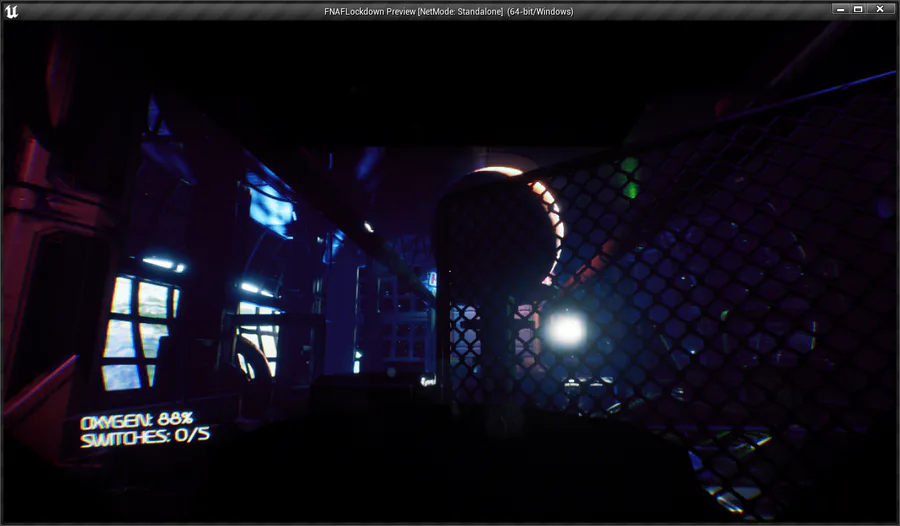Close the FNAFLockdown Preview window
Image resolution: width=900 pixels, height=526 pixels.
880,9
